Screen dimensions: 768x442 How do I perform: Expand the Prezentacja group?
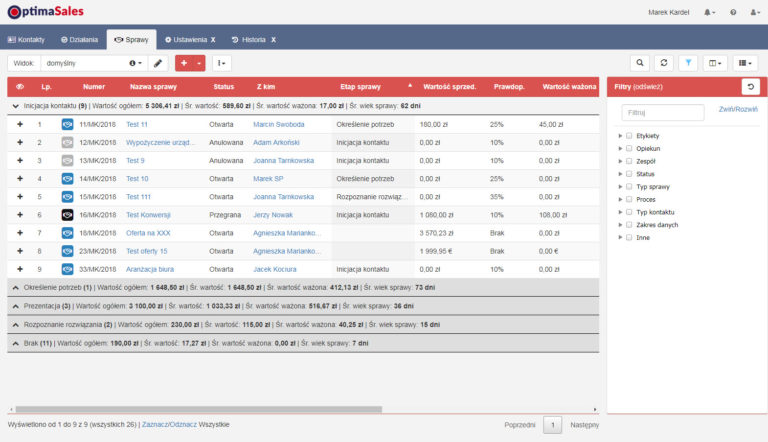pyautogui.click(x=16, y=306)
